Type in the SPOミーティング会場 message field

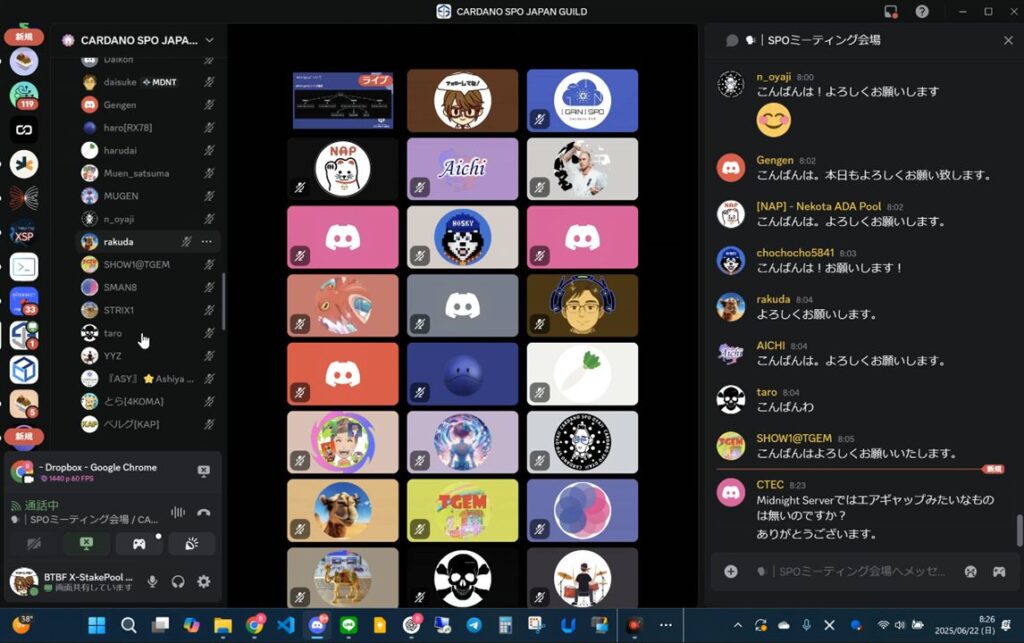pos(861,572)
